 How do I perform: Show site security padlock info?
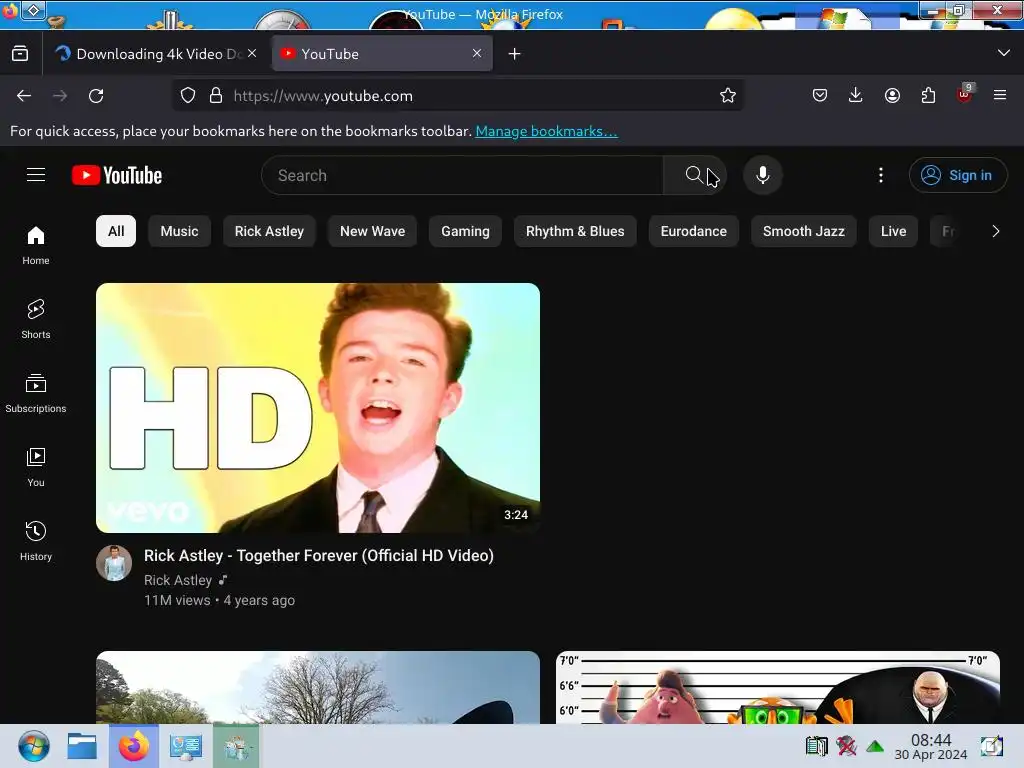point(216,95)
